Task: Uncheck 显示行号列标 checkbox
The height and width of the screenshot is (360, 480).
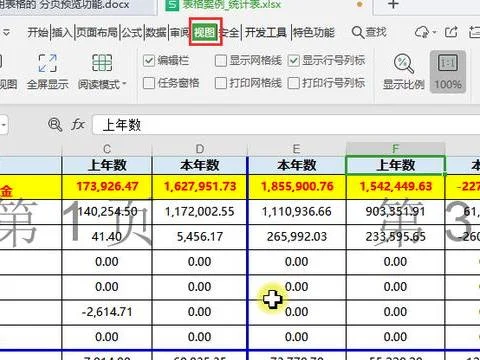Action: click(293, 61)
